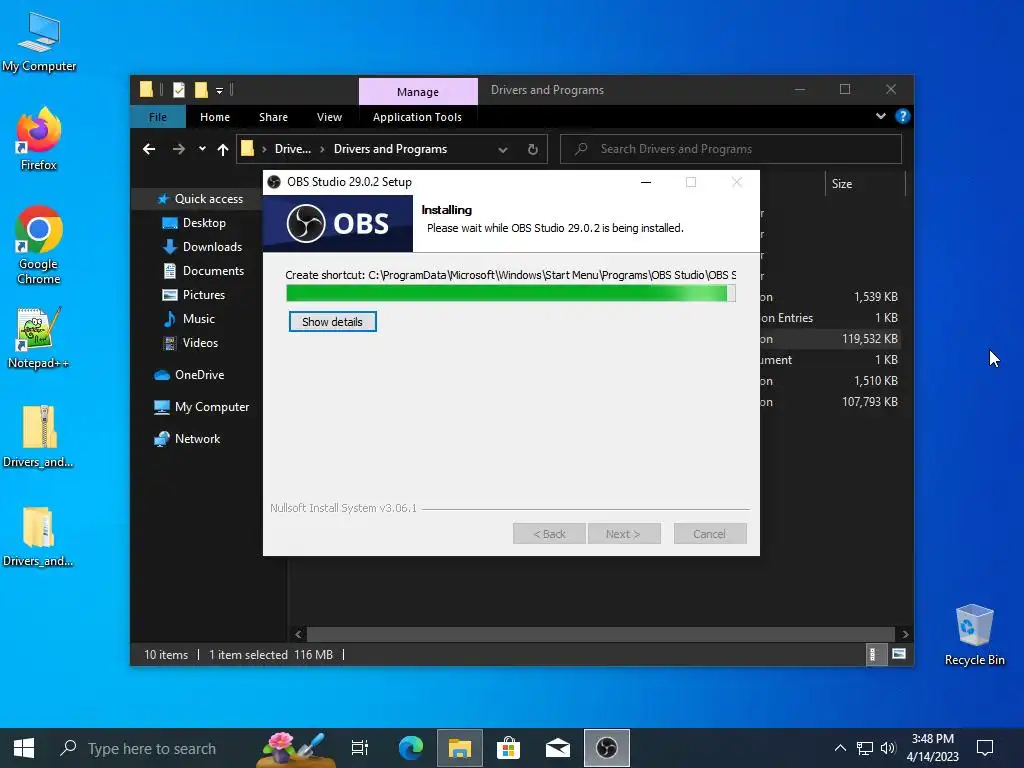
Task: Click the Search Drivers and Programs box
Action: (x=731, y=149)
